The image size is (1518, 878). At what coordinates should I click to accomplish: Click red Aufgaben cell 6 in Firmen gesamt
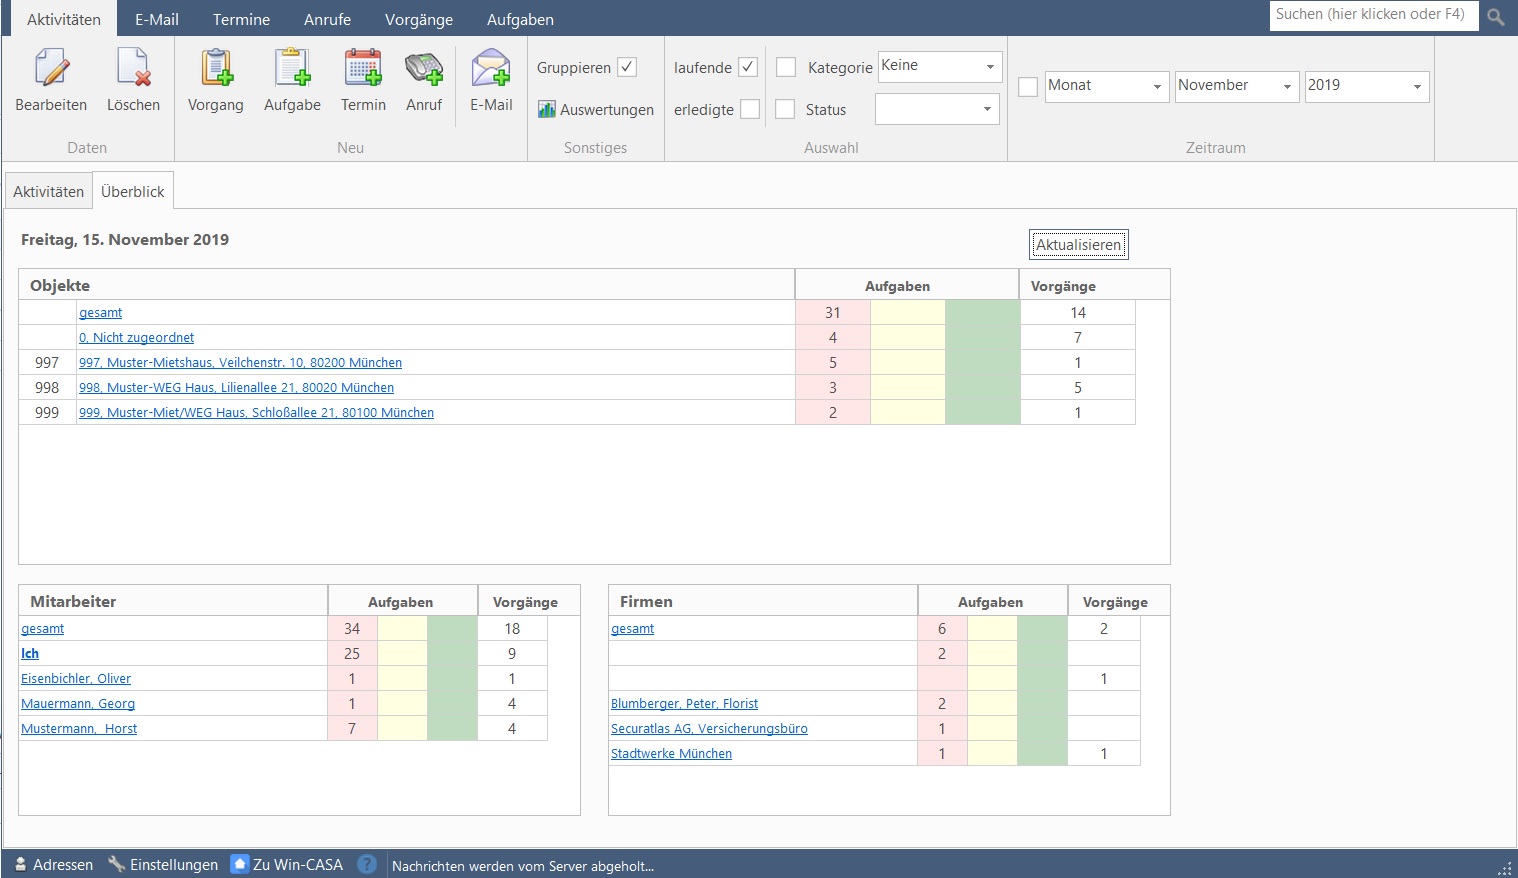tap(942, 629)
